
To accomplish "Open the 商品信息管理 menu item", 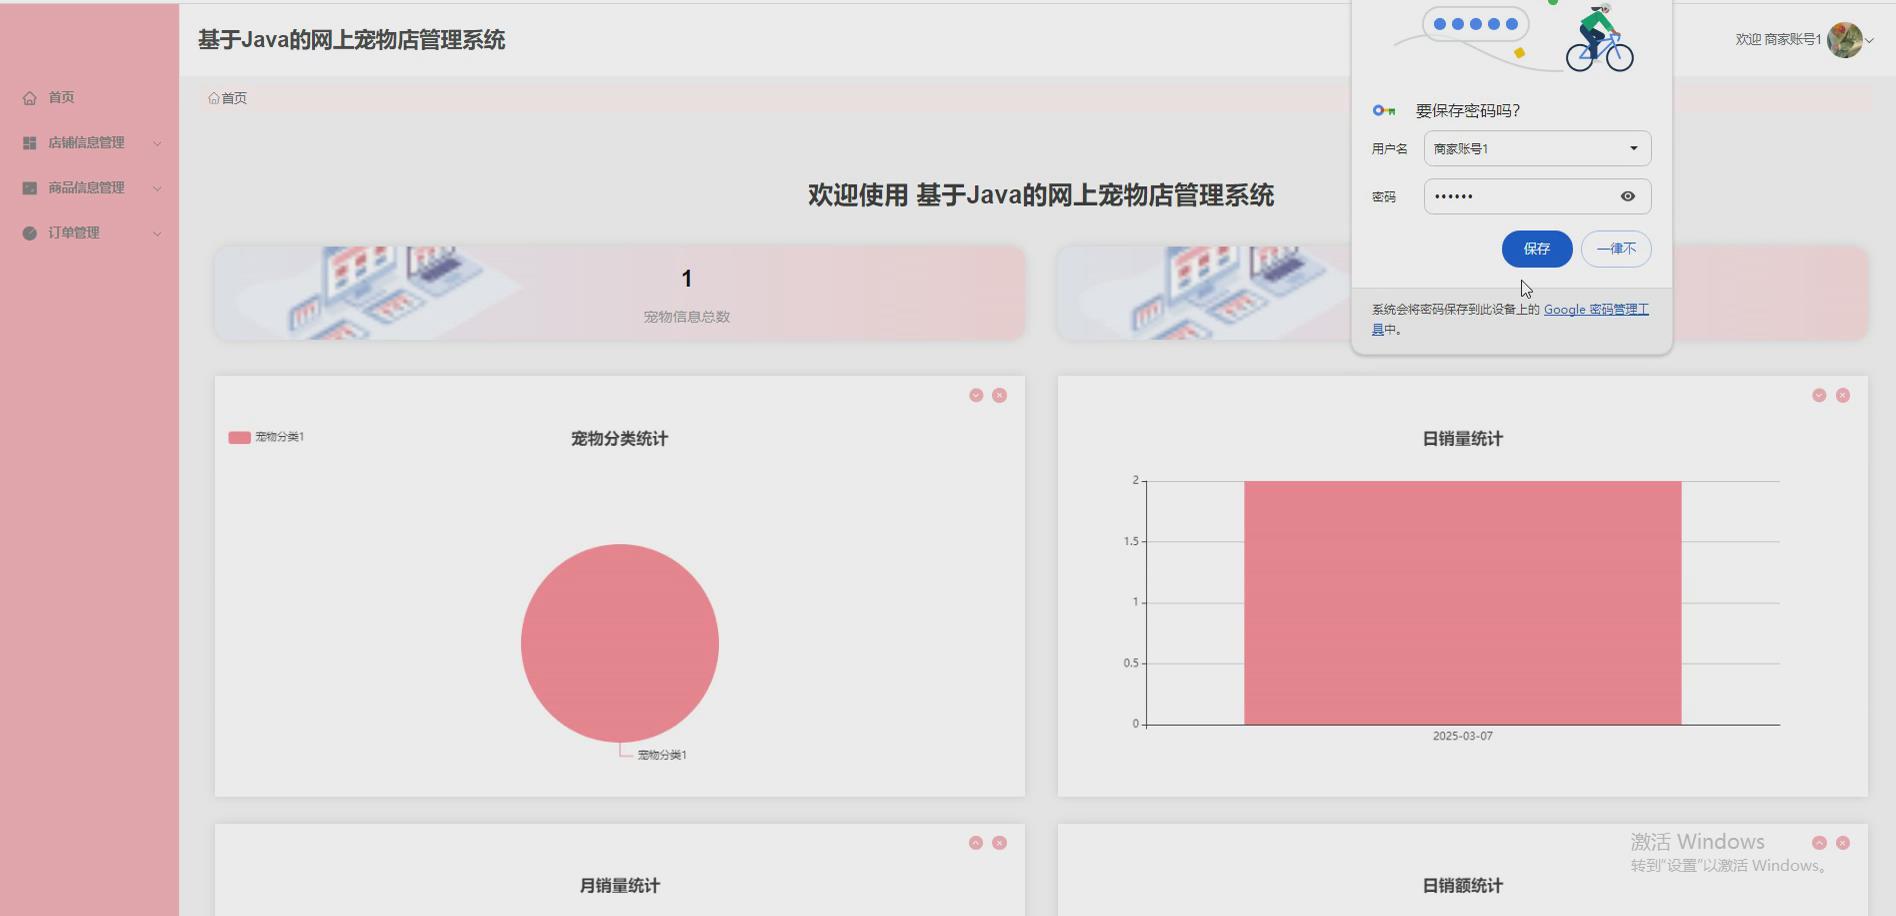I will [x=84, y=187].
